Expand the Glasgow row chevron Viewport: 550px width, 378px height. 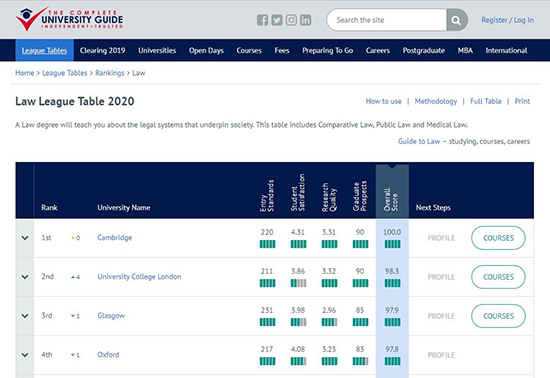click(x=25, y=316)
